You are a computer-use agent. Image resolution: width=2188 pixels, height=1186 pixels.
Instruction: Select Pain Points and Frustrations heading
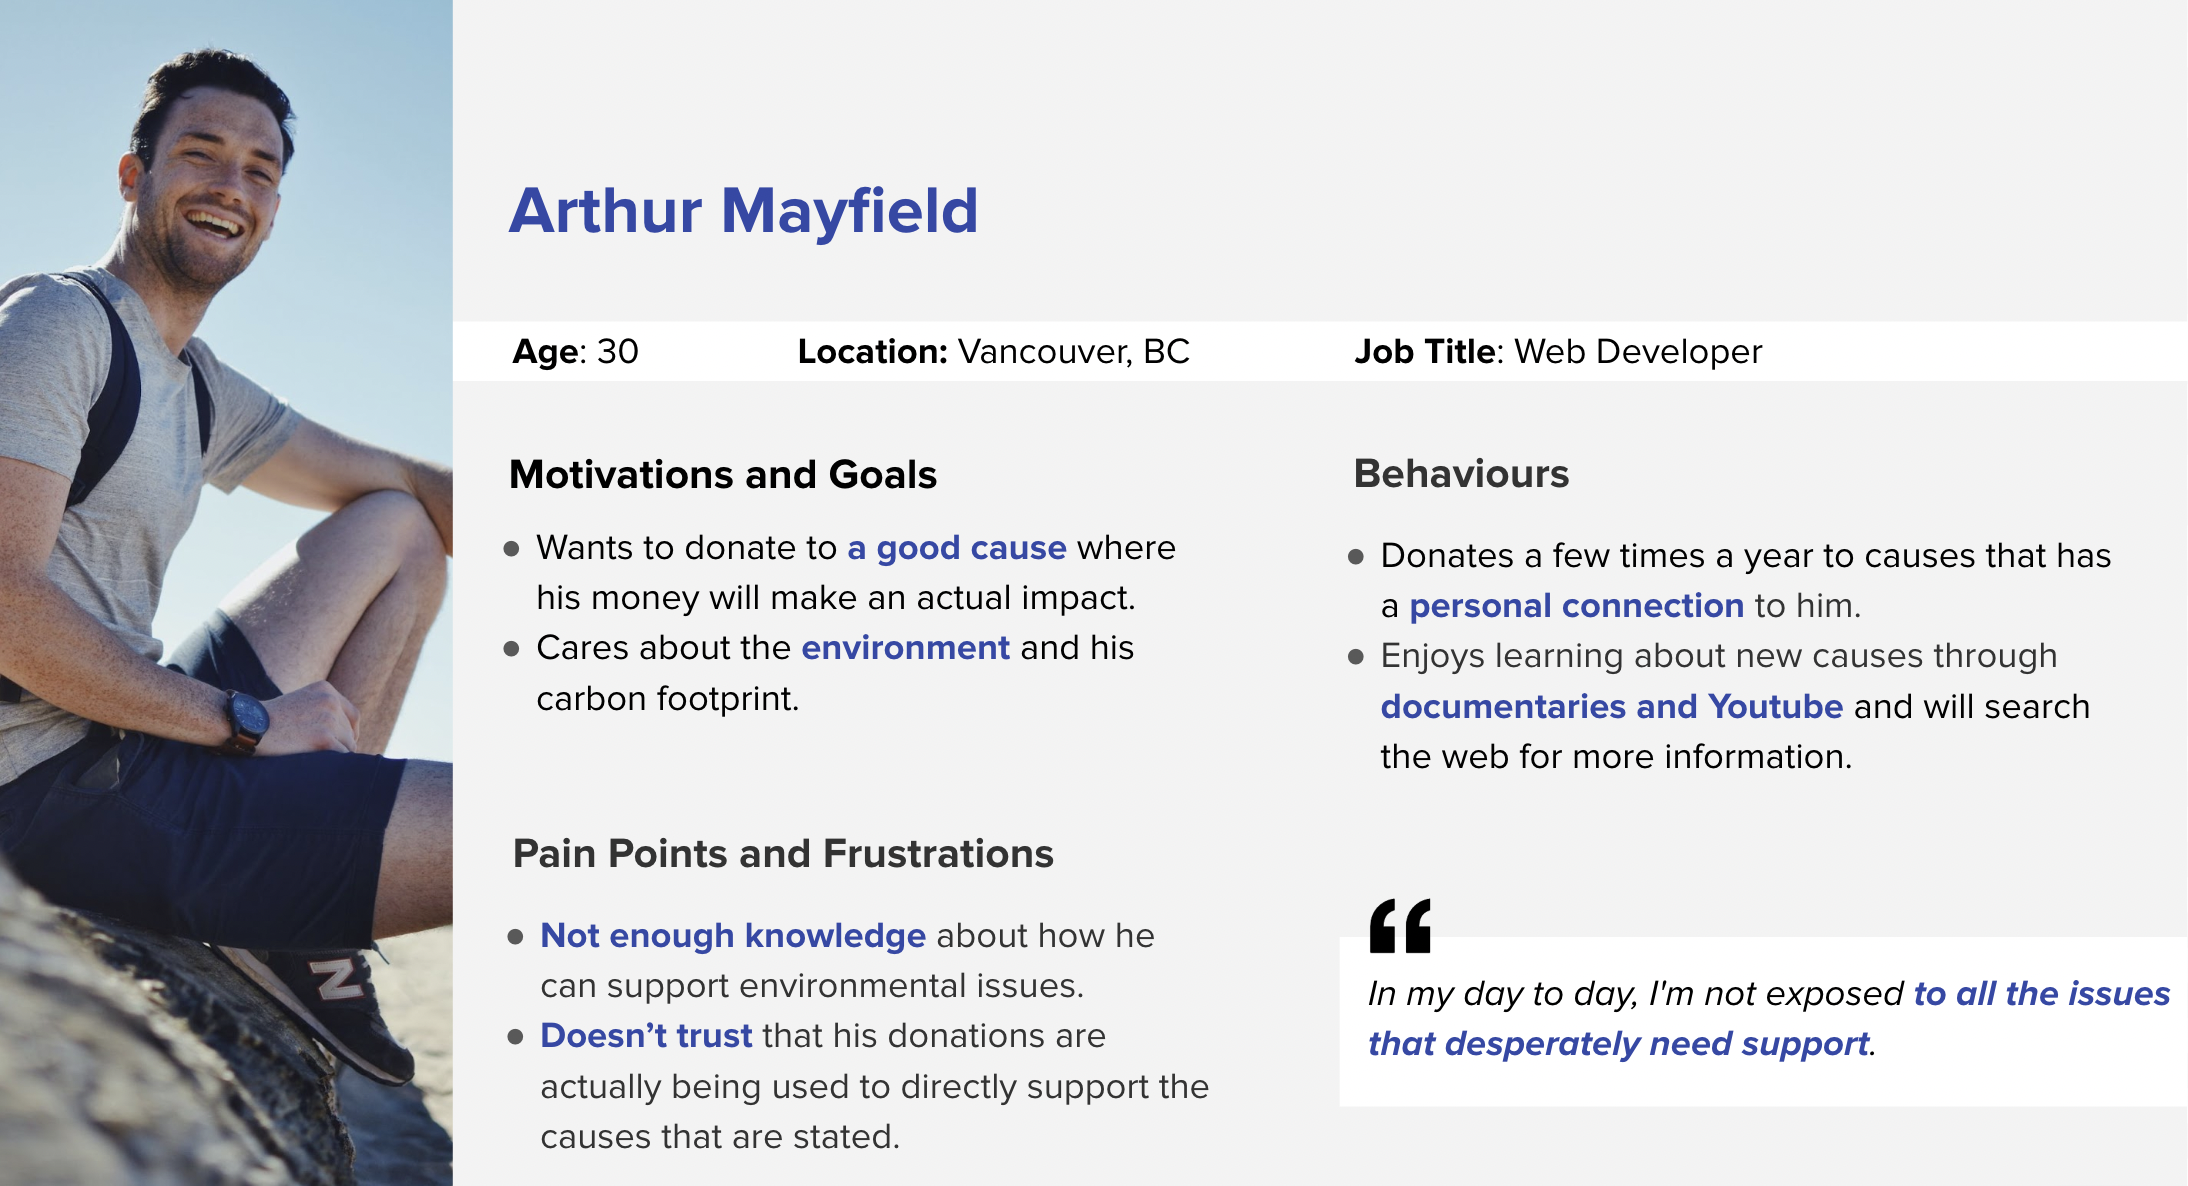(x=783, y=854)
